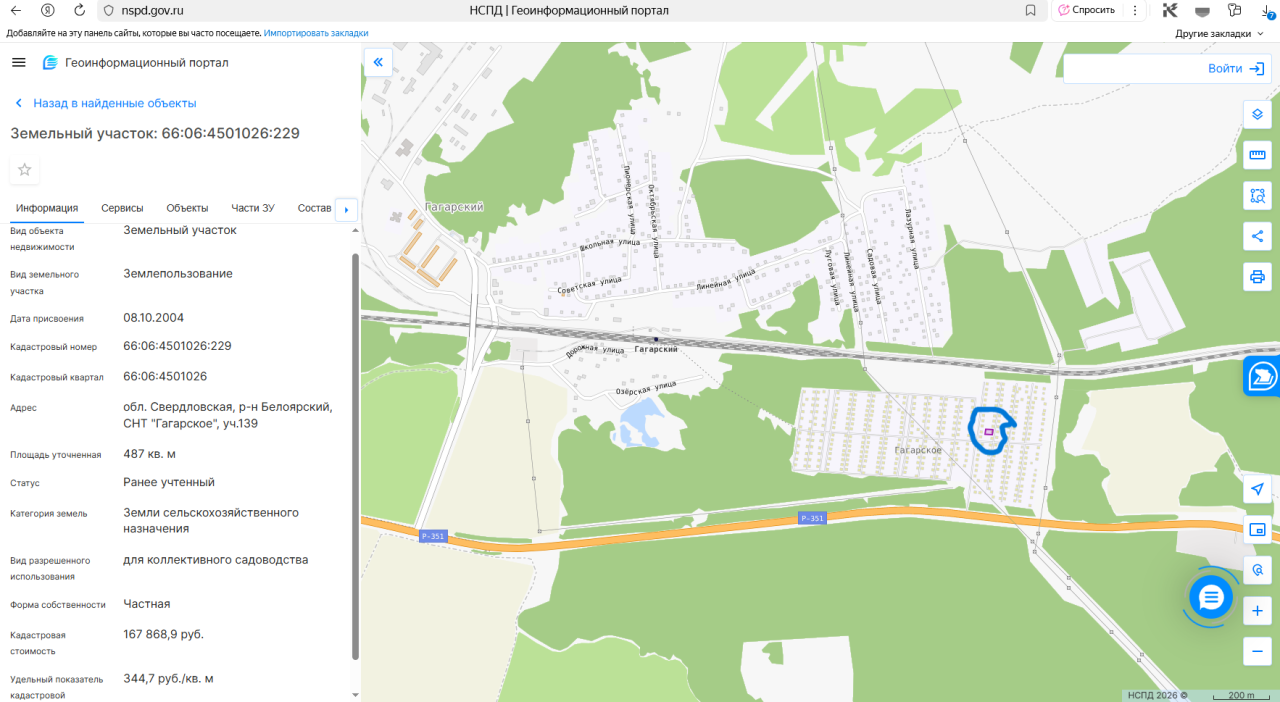Share the current map view
Screen dimensions: 1280x702
click(1258, 236)
